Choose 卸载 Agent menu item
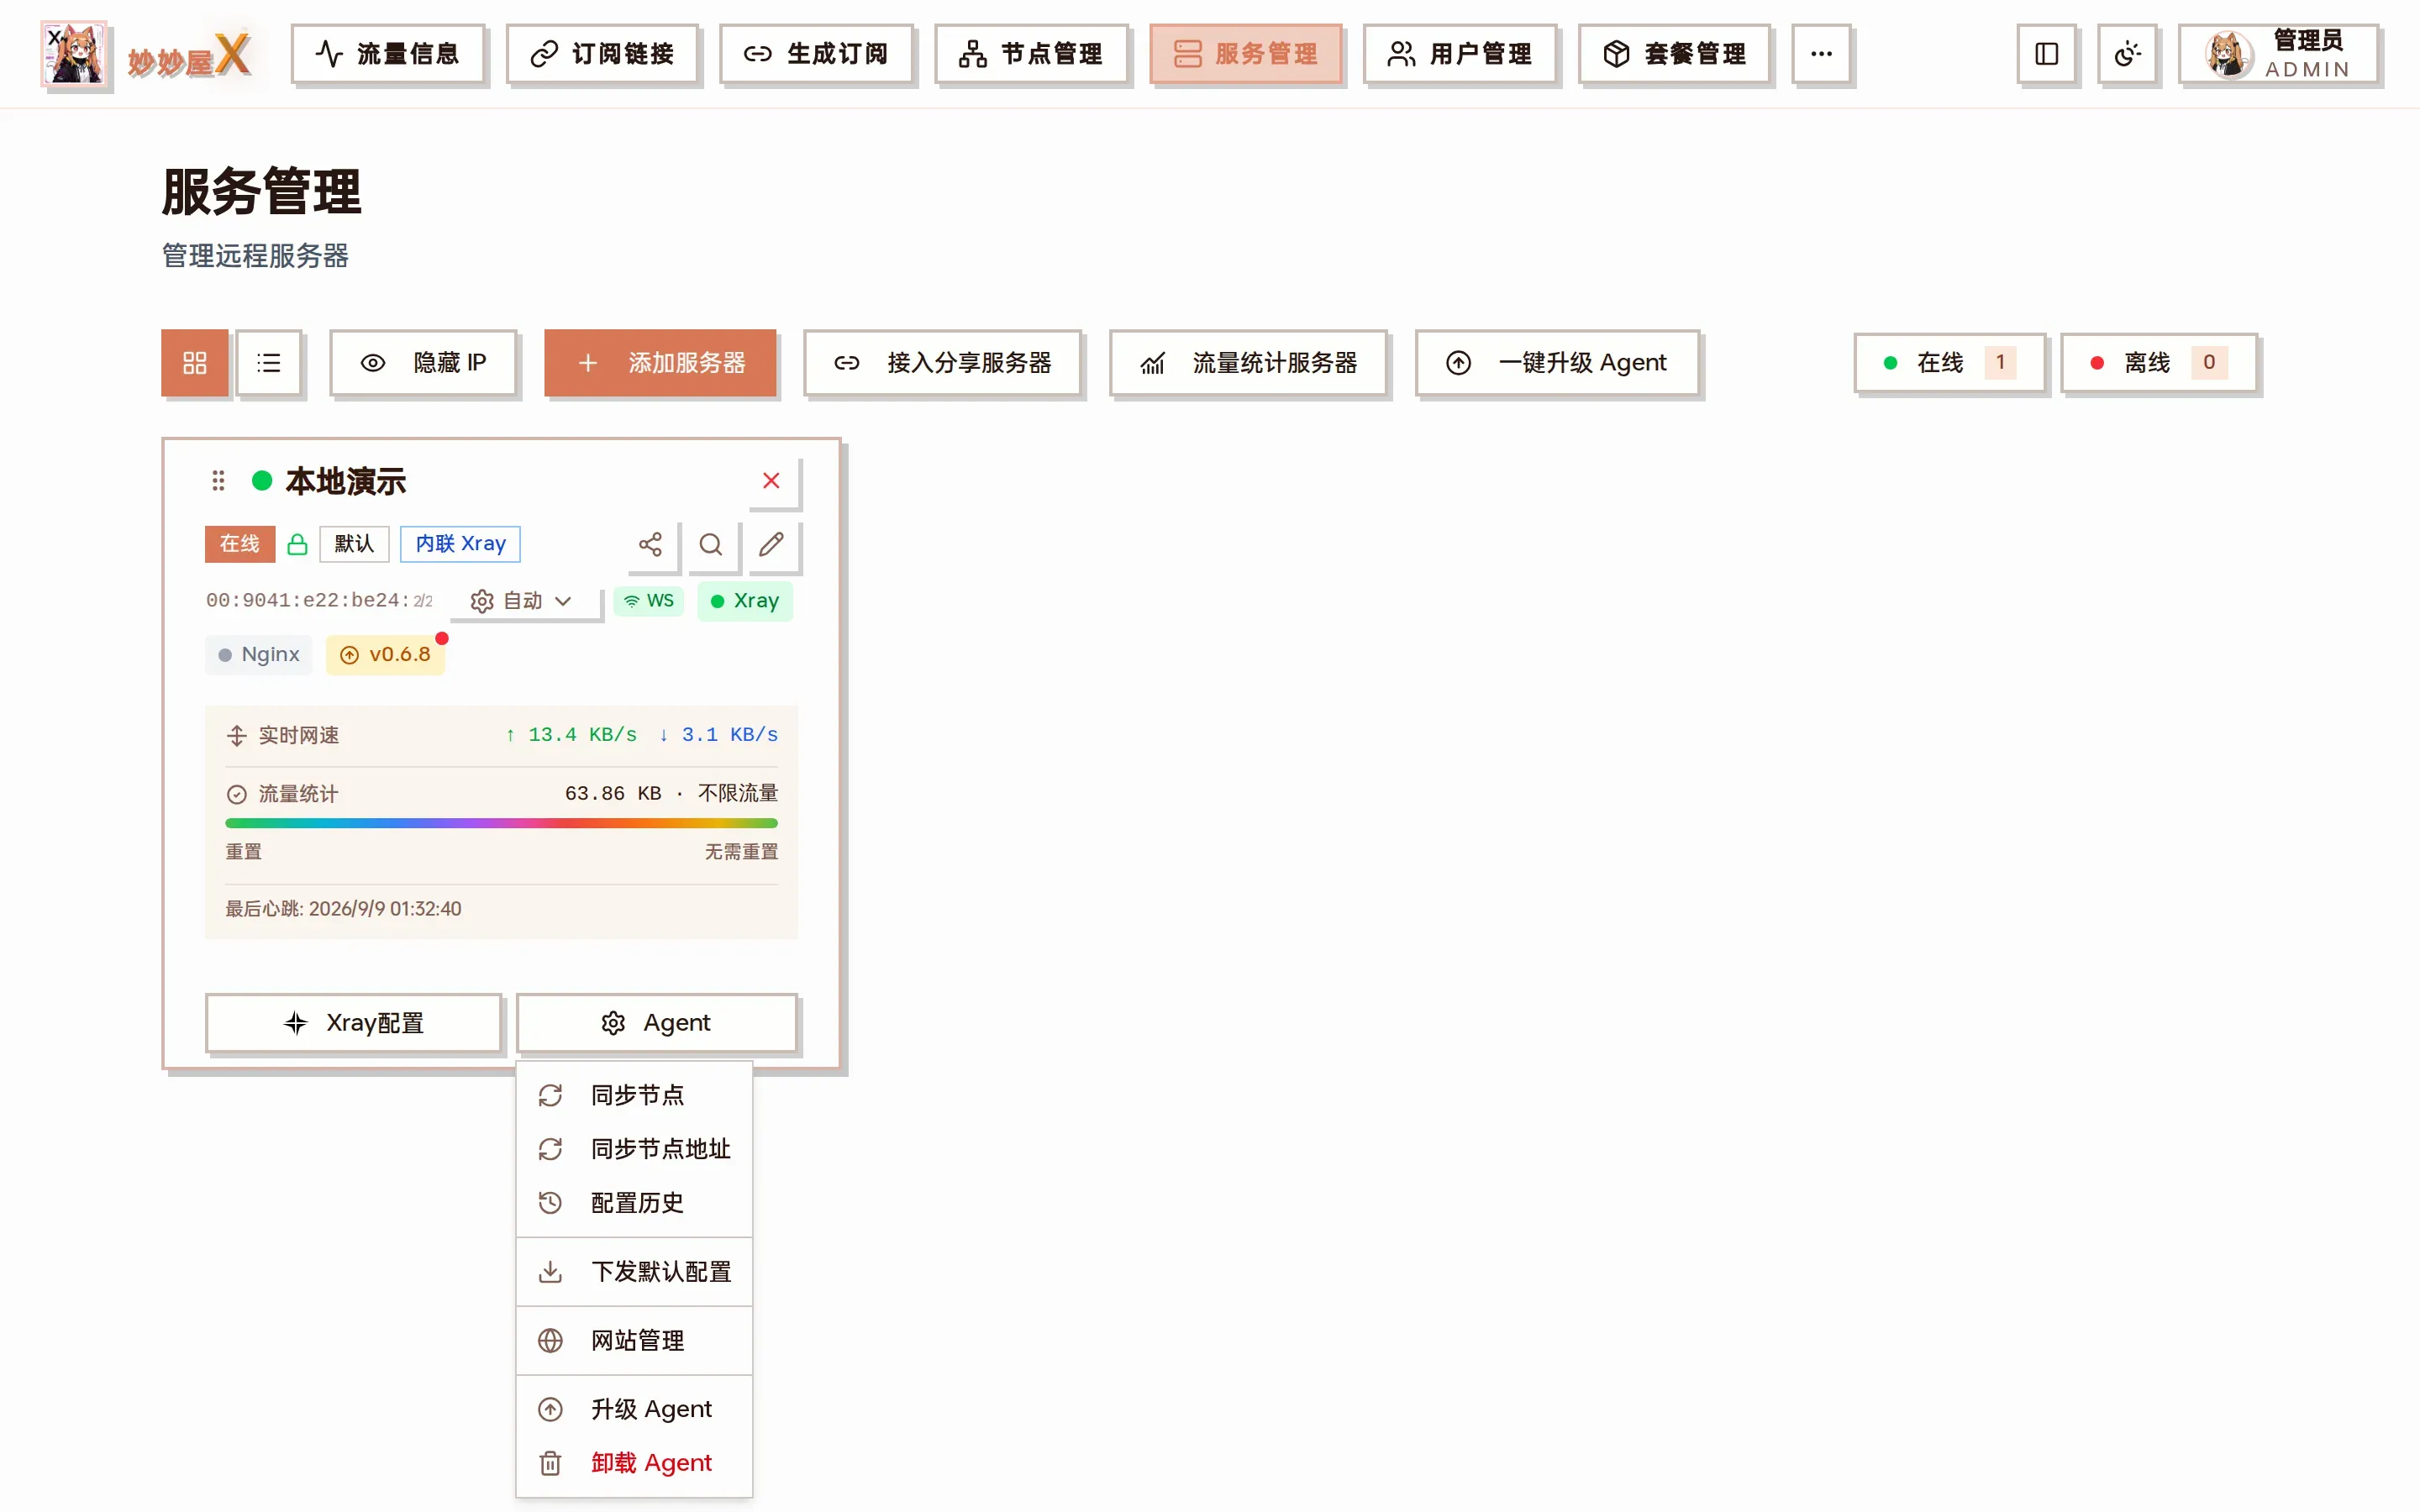 [634, 1464]
